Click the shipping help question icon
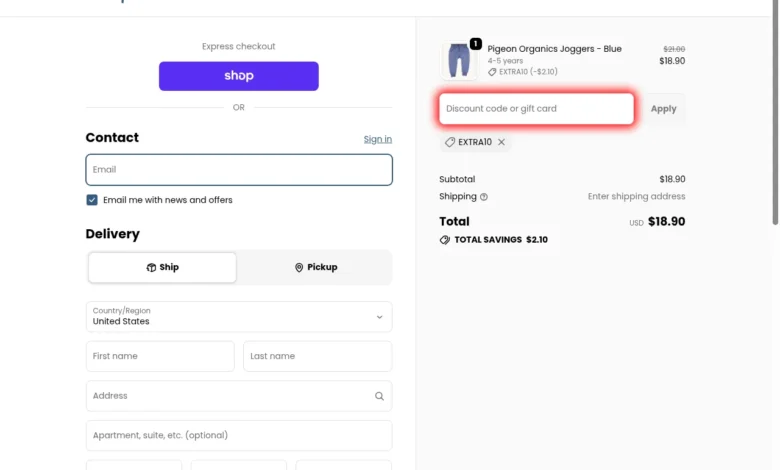 (x=484, y=197)
